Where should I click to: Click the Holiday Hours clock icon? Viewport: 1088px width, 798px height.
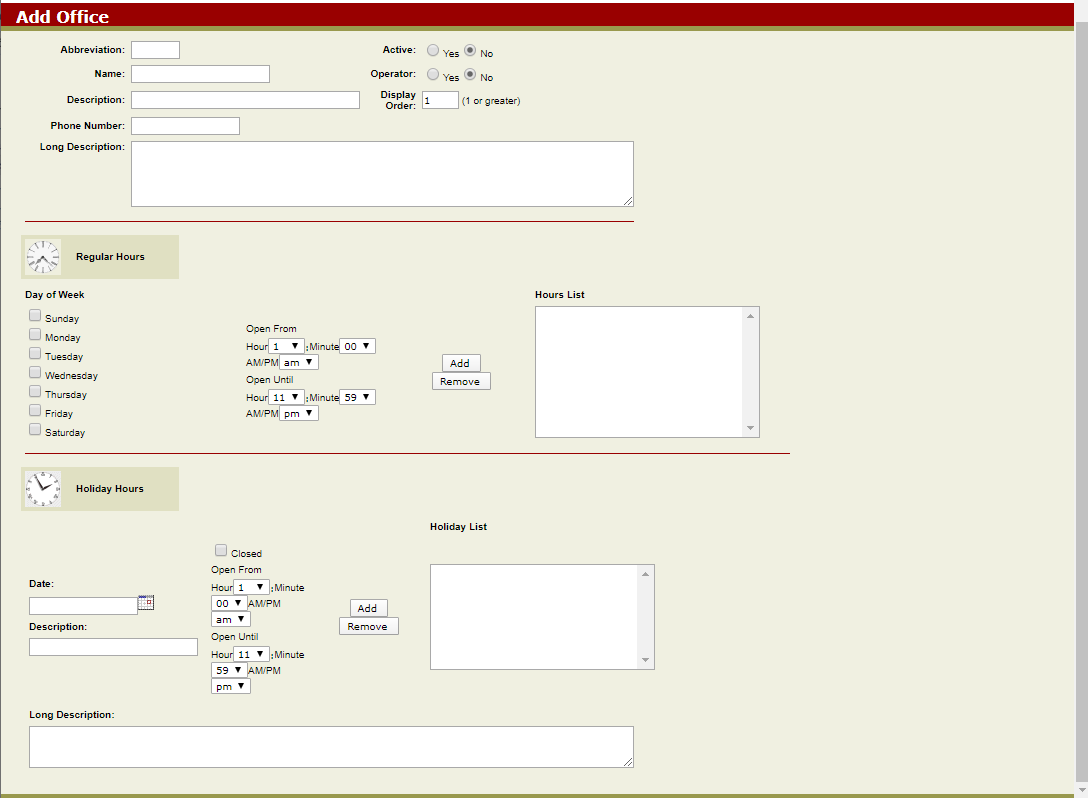42,488
